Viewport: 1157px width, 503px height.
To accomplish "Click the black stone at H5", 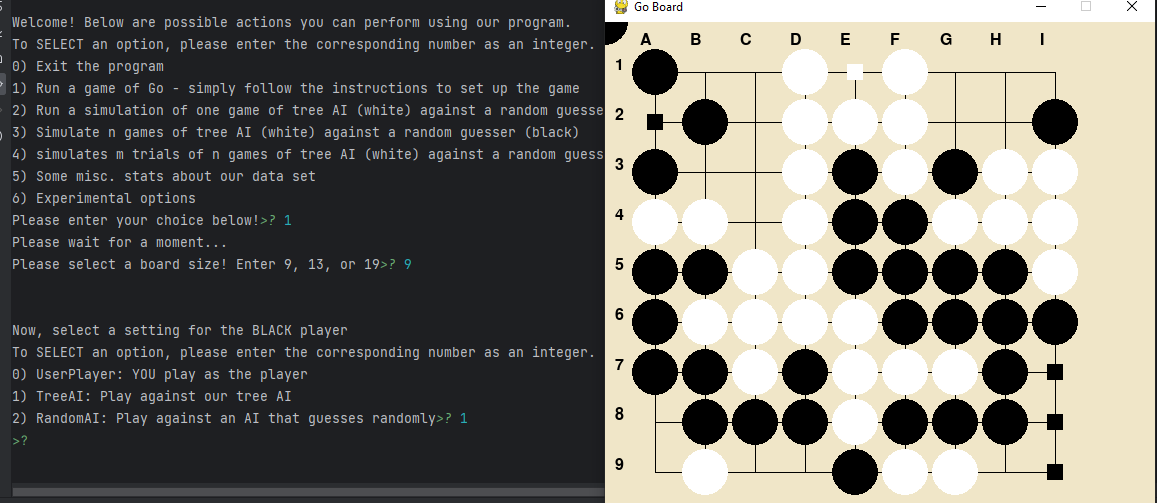I will pos(1005,271).
